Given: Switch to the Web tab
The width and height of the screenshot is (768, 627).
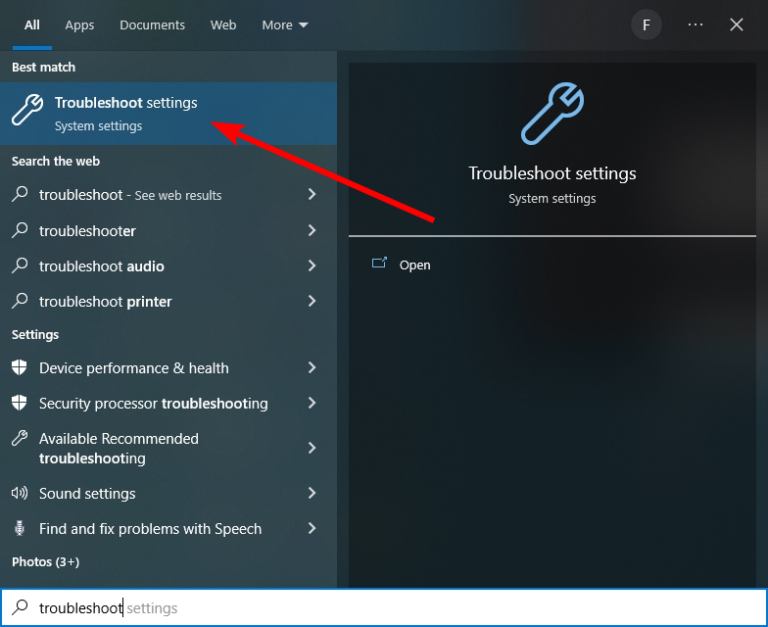Looking at the screenshot, I should 223,25.
